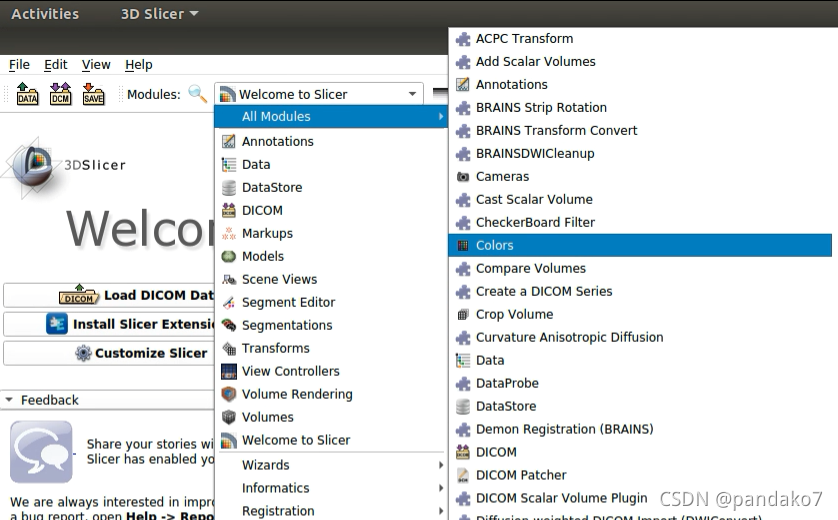Click the Load DICOM (DCM) toolbar icon
The image size is (838, 520).
(60, 94)
